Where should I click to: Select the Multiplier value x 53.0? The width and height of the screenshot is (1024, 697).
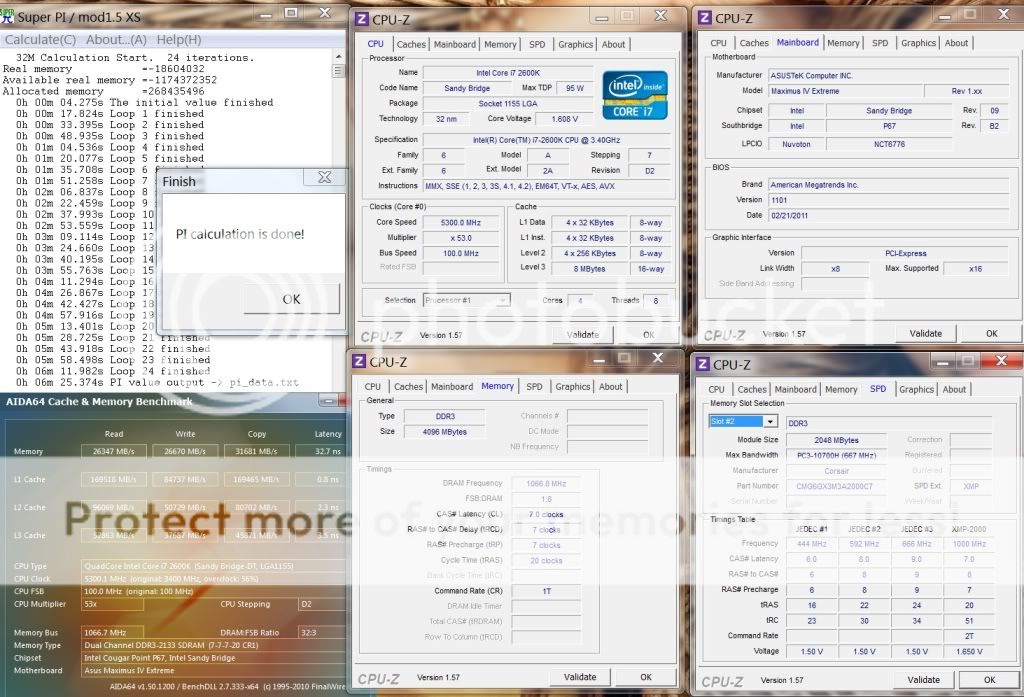tap(461, 238)
